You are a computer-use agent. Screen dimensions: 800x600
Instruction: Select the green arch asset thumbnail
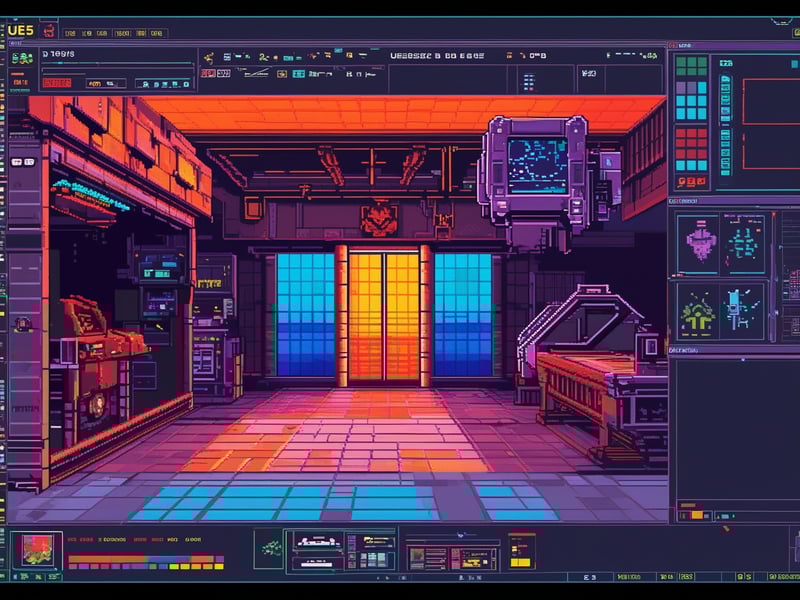698,311
